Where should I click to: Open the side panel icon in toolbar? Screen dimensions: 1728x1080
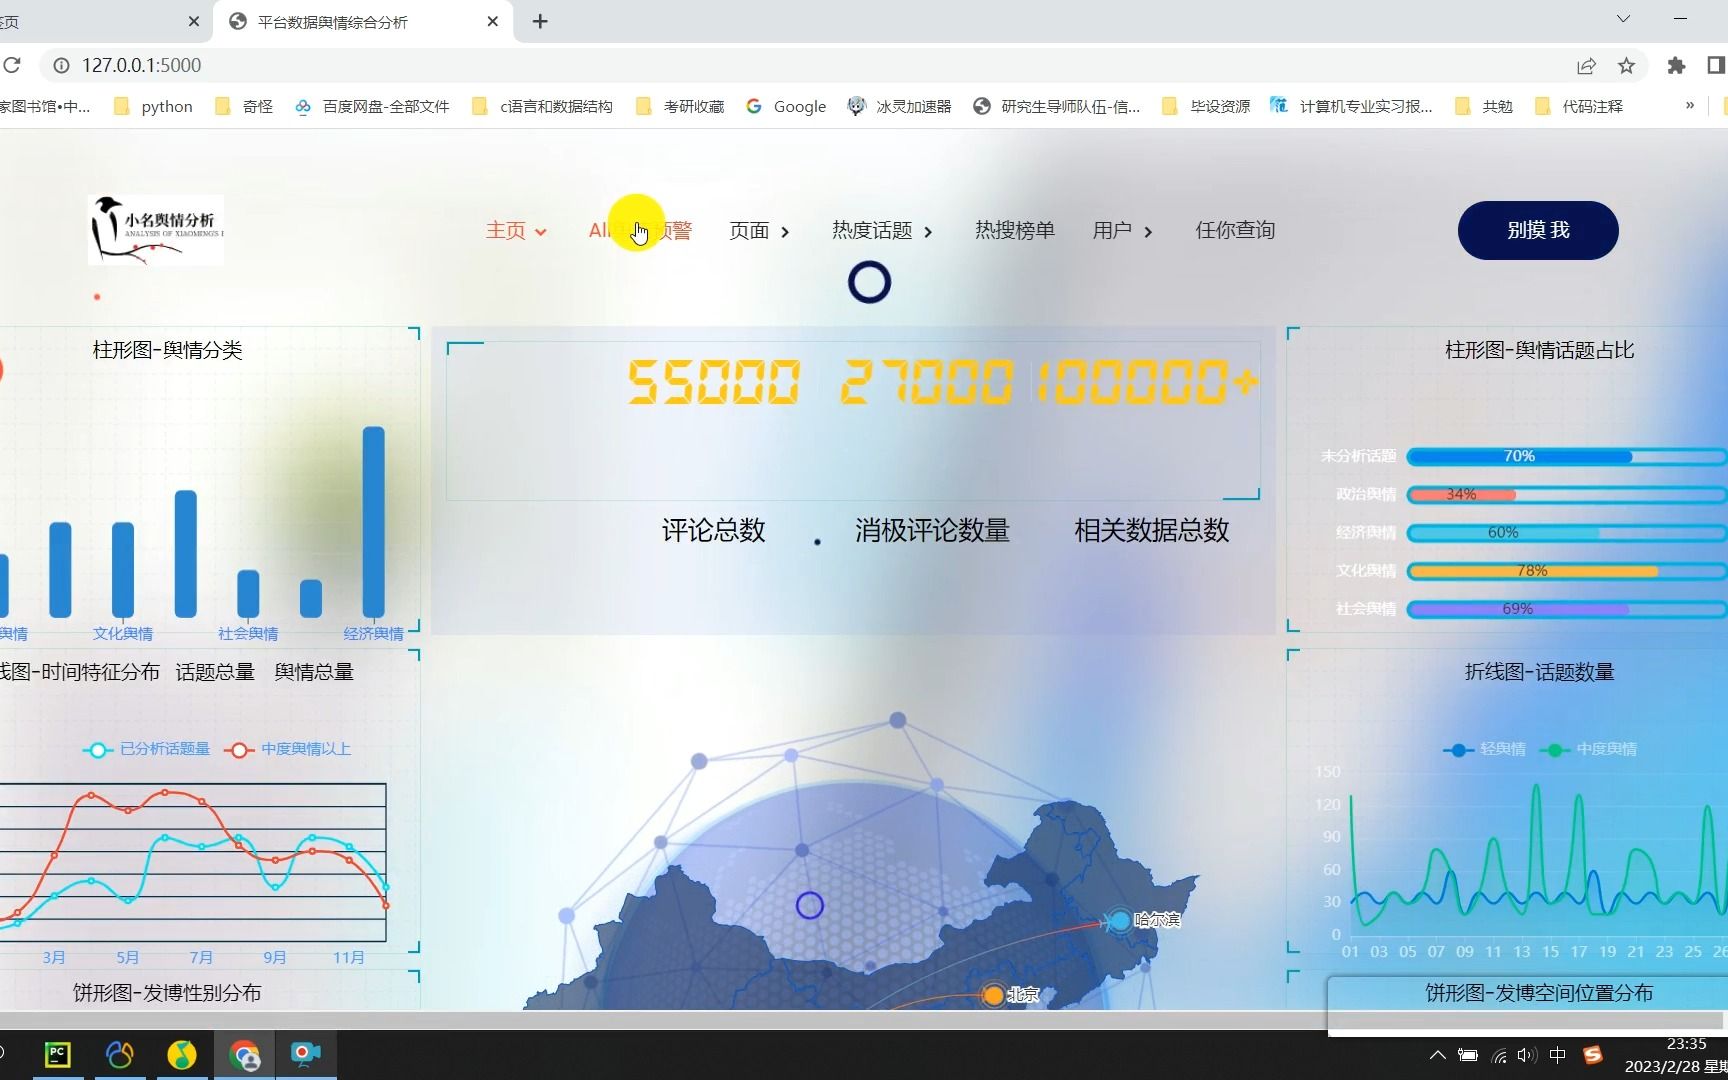[1716, 65]
